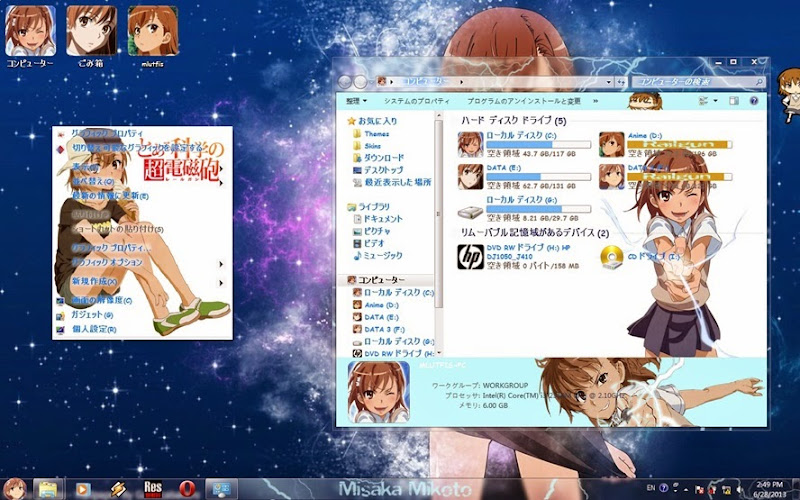This screenshot has width=800, height=500.
Task: Click the navigation pane vertical scrollbar
Action: point(438,214)
